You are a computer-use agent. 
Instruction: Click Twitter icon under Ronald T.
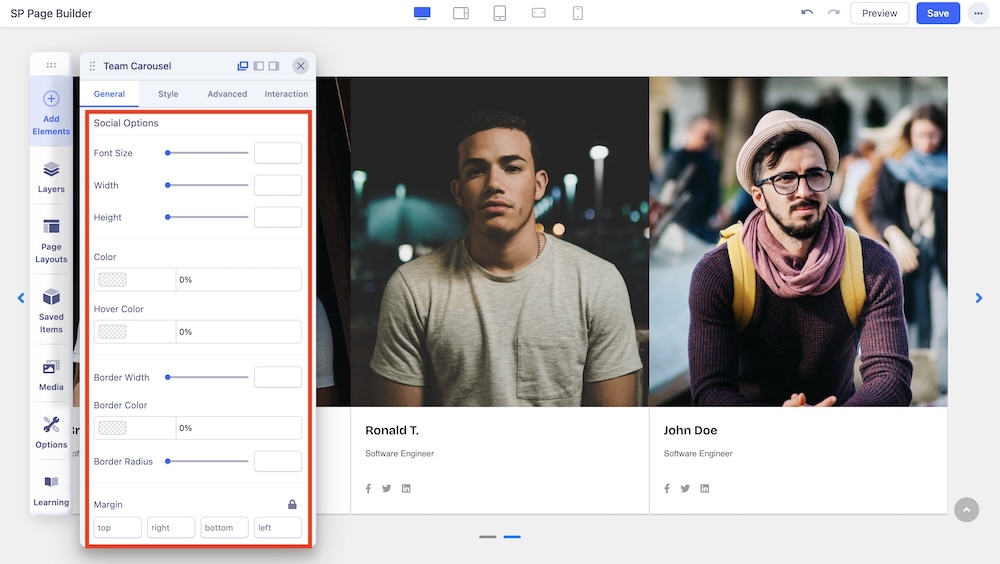[x=387, y=489]
